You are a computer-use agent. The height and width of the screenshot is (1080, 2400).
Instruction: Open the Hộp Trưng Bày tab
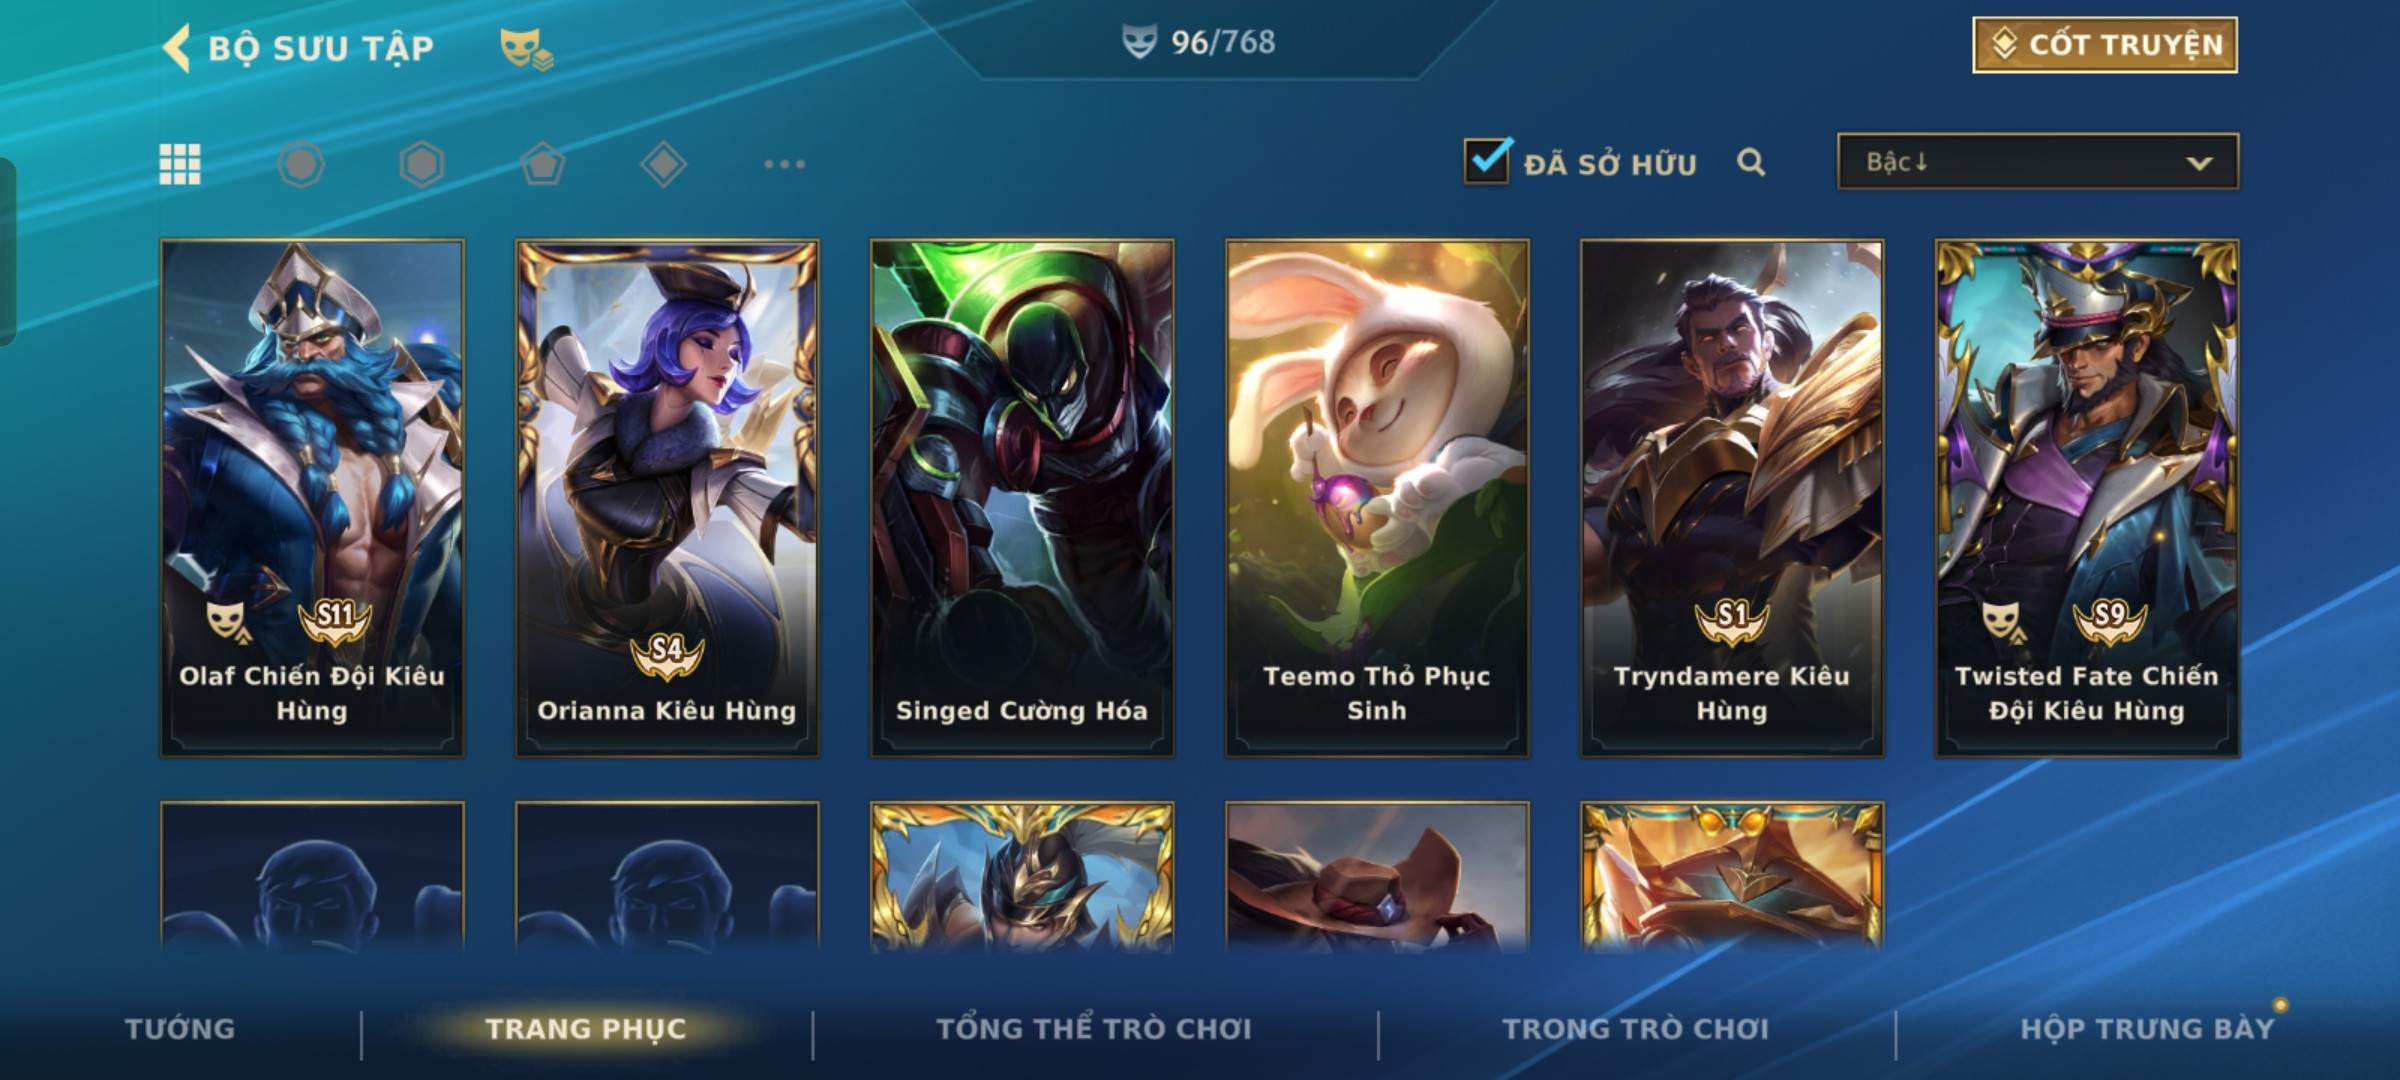coord(2147,1029)
